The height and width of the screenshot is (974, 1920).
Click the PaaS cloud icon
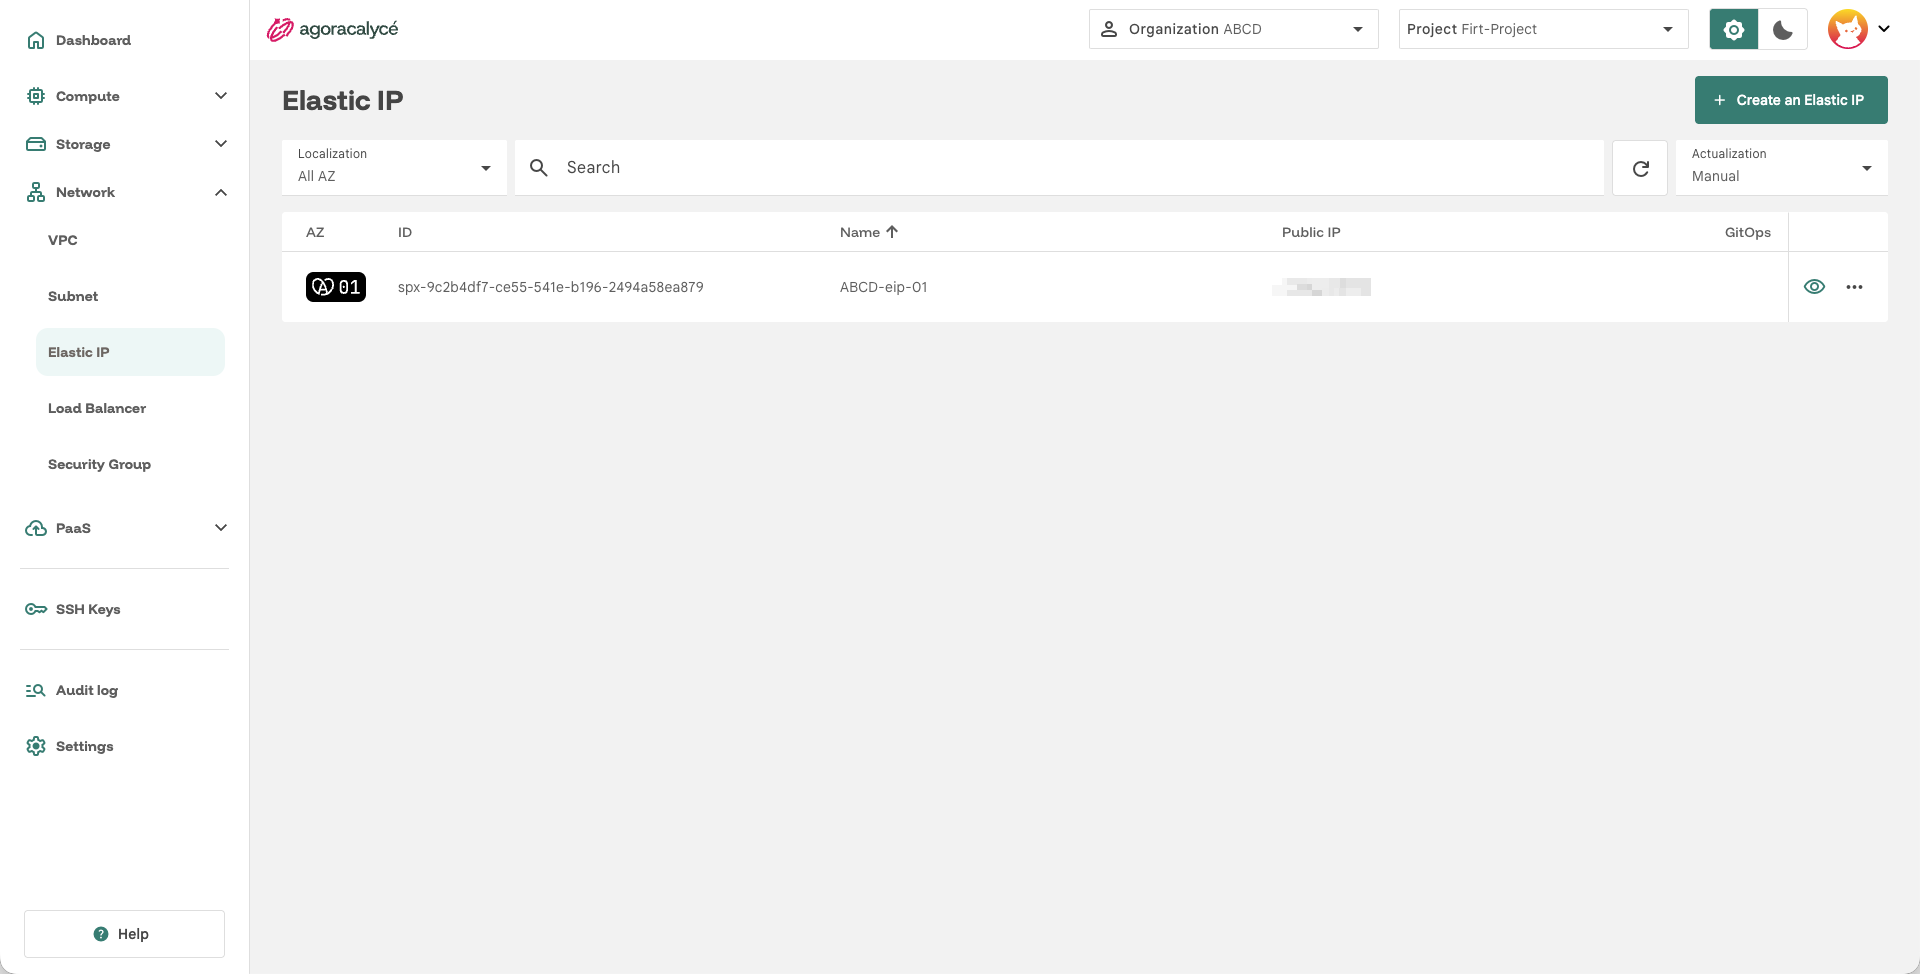(x=36, y=528)
